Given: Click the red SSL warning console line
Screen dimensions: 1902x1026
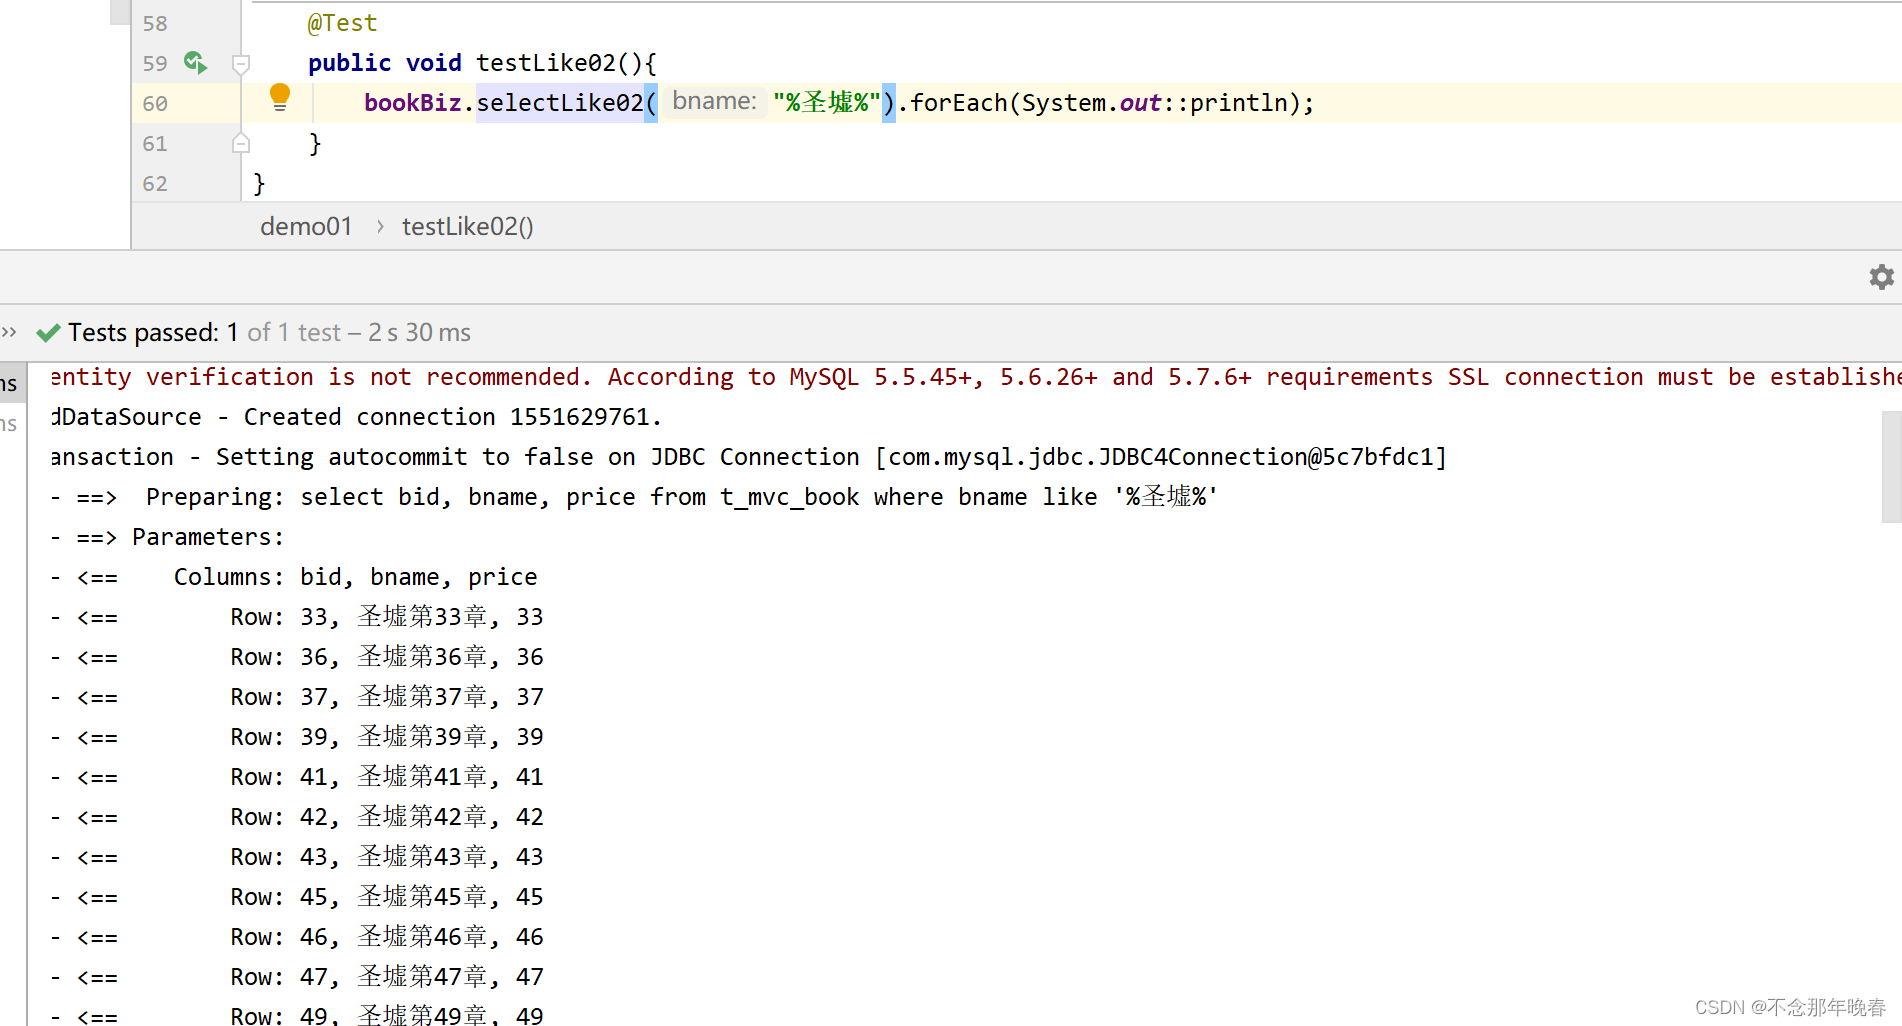Looking at the screenshot, I should (975, 377).
